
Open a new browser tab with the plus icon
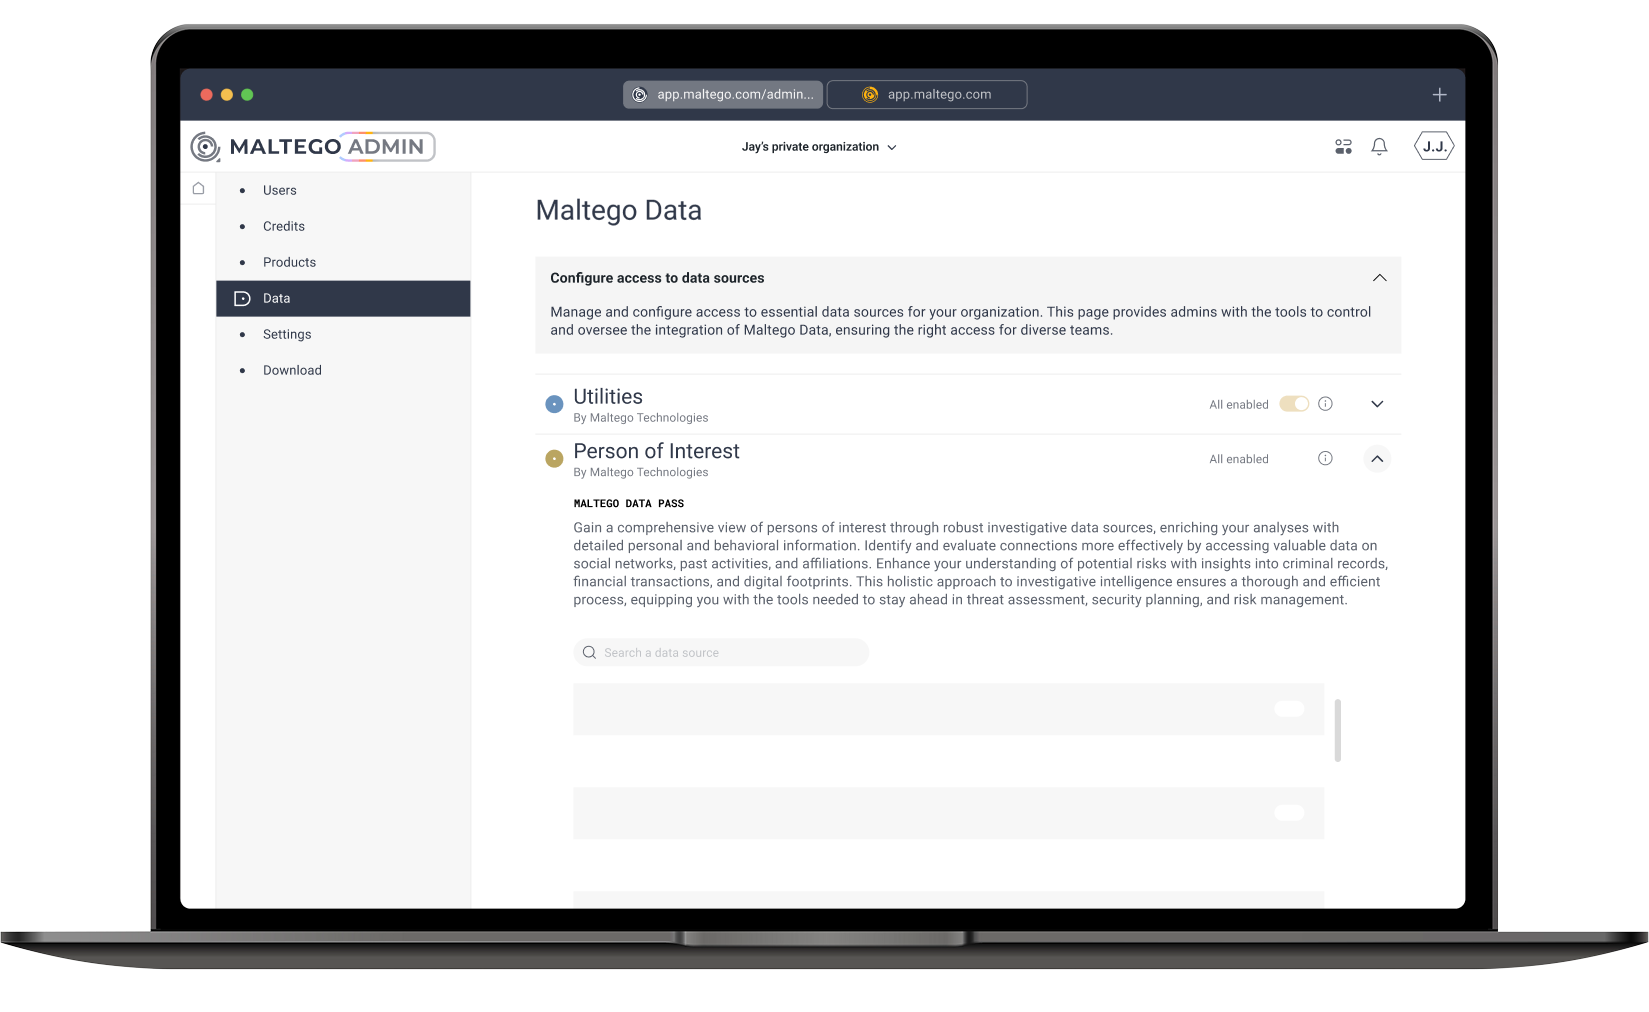(1439, 95)
